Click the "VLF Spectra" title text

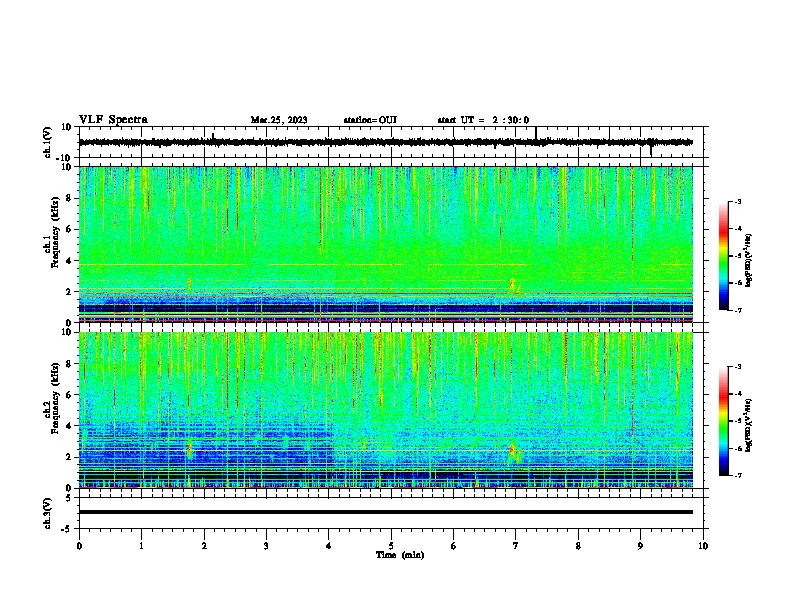(113, 120)
